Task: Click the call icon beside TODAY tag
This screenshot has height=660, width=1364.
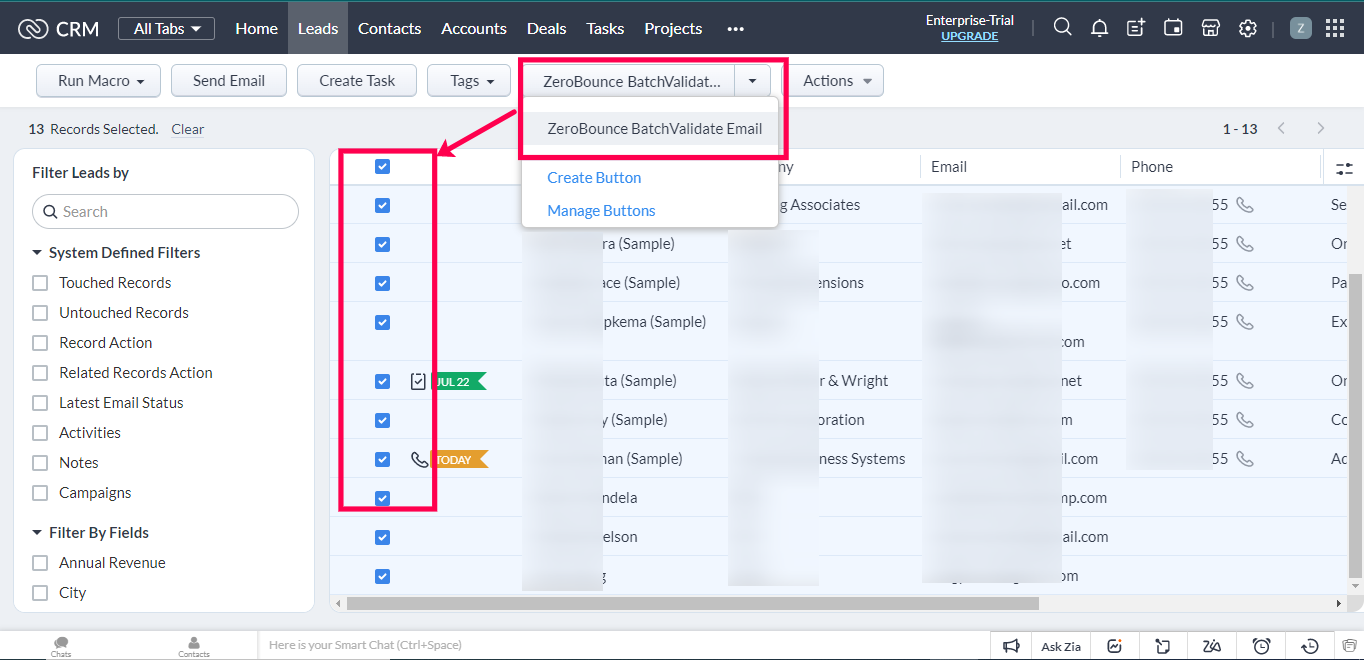Action: pyautogui.click(x=420, y=459)
